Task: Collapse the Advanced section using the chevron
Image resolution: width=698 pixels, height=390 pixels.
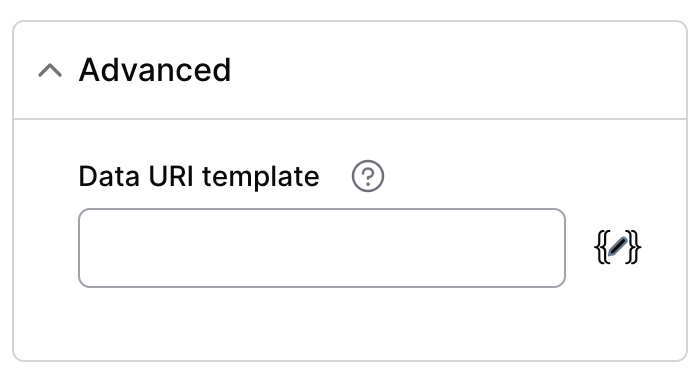Action: tap(50, 70)
